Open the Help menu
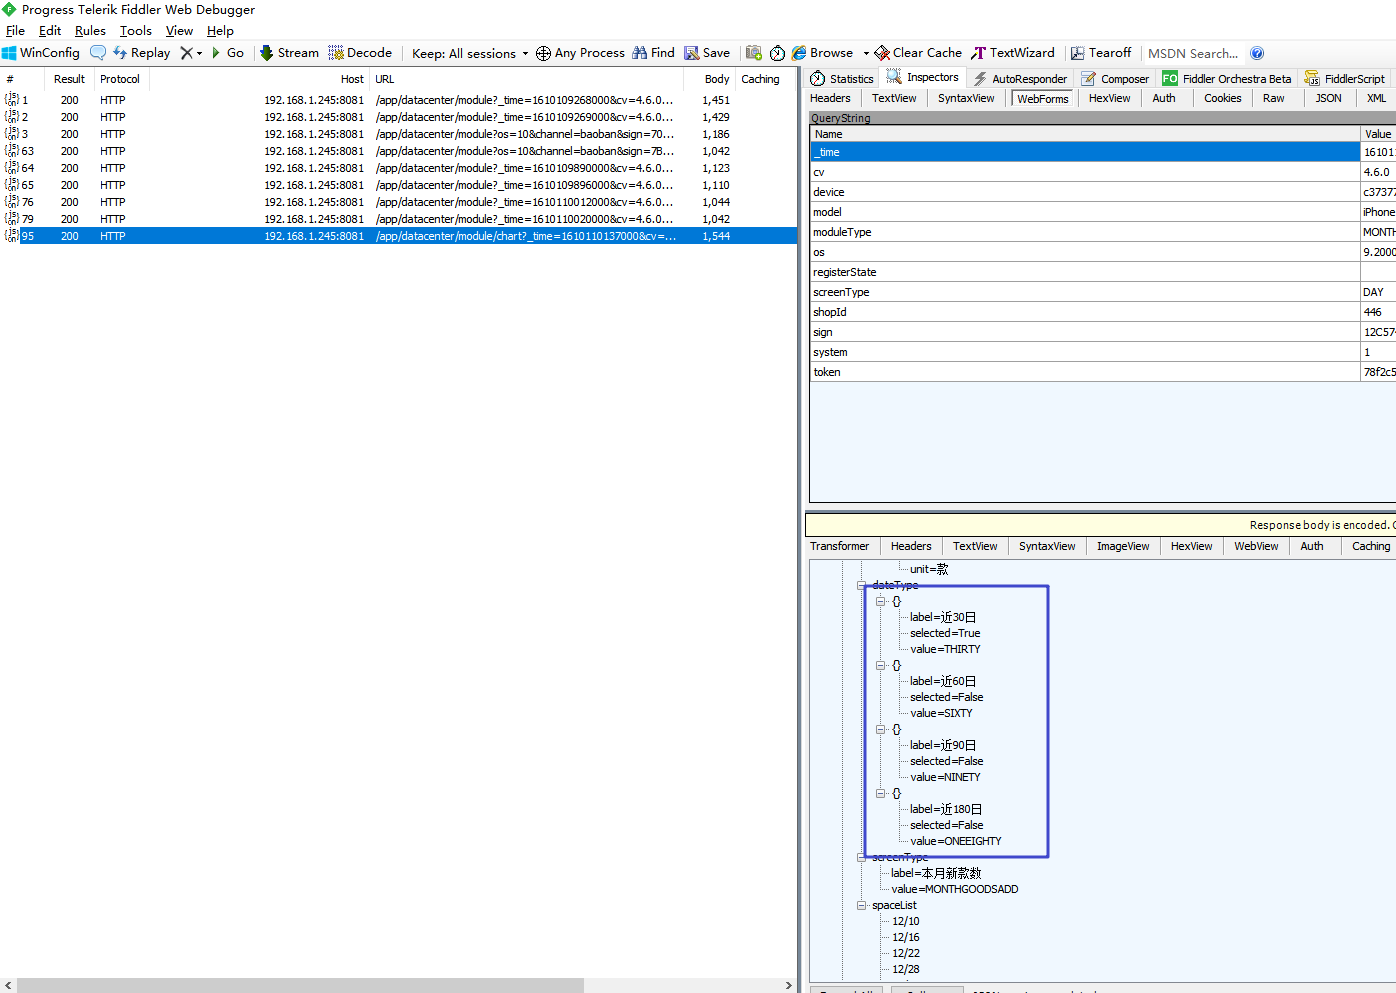 point(220,31)
